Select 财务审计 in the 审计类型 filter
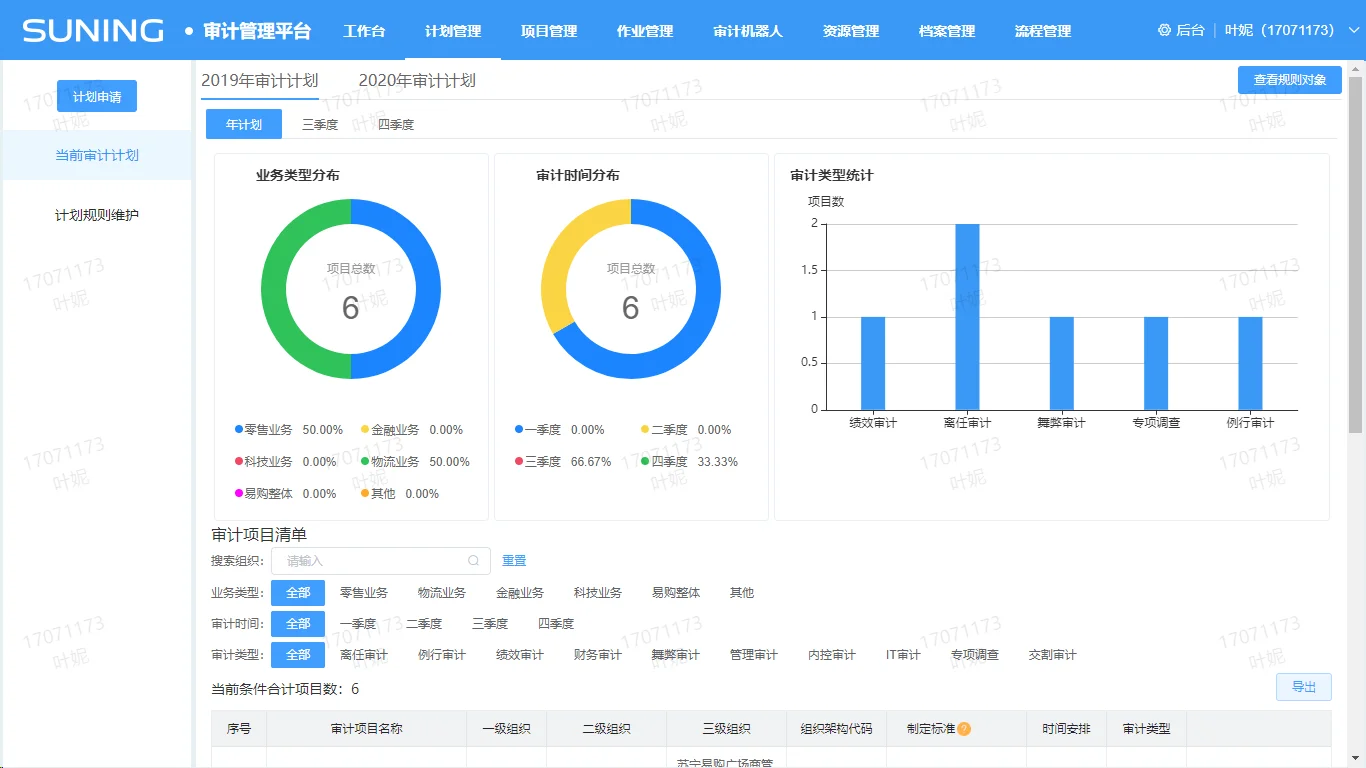The height and width of the screenshot is (768, 1366). click(x=598, y=655)
